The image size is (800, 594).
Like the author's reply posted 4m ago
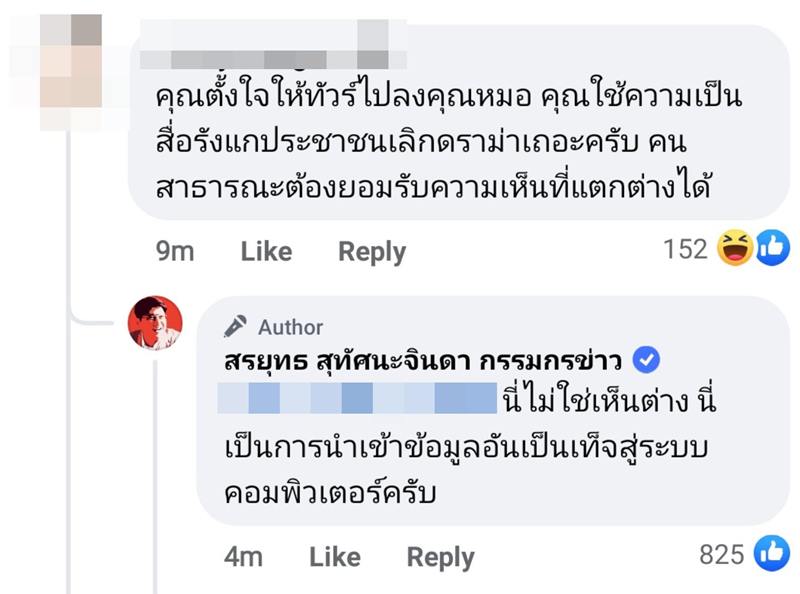tap(333, 557)
